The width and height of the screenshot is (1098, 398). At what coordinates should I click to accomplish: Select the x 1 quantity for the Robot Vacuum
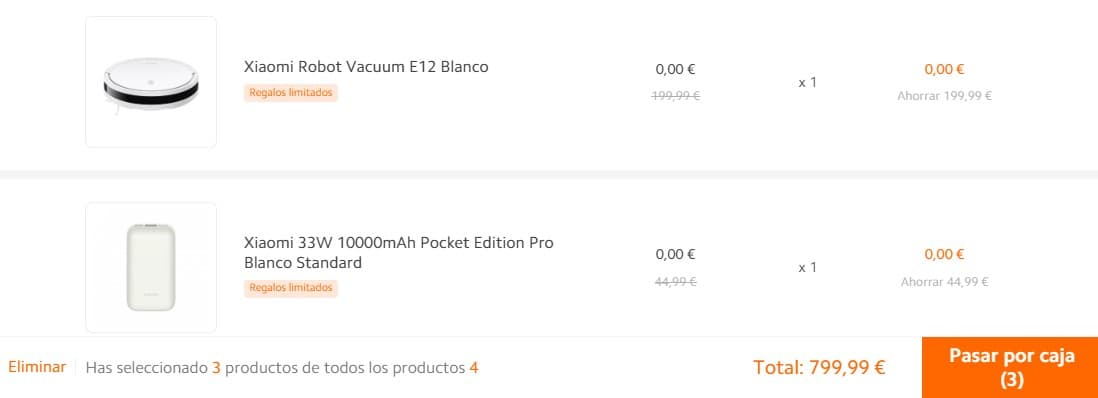pos(807,82)
